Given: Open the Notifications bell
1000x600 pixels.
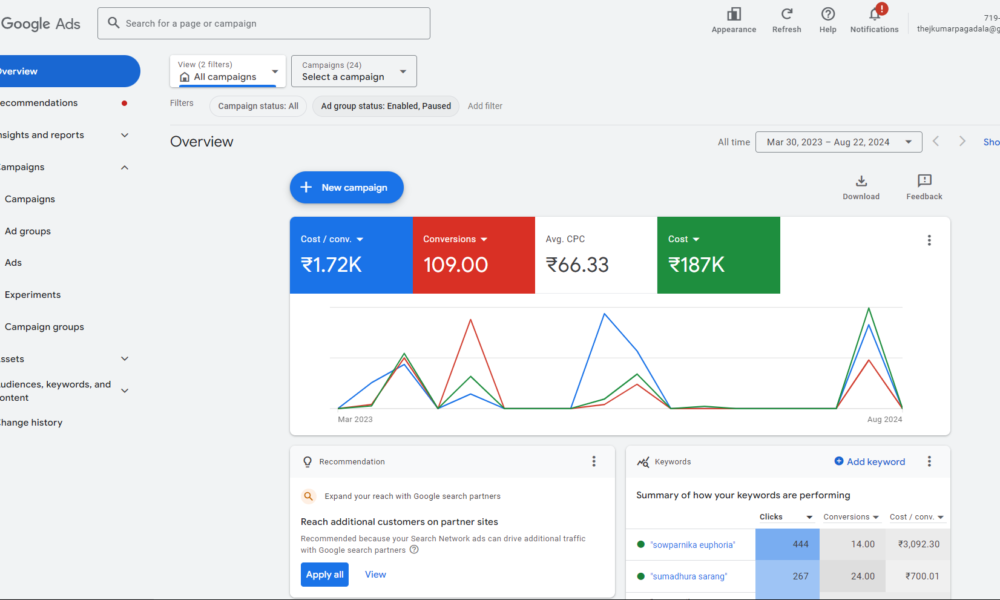Looking at the screenshot, I should point(874,14).
